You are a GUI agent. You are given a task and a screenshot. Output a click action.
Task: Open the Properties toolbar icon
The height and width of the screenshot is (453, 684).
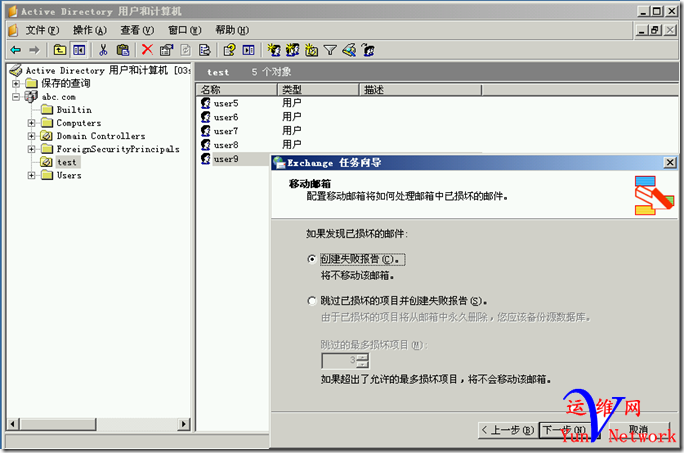166,50
